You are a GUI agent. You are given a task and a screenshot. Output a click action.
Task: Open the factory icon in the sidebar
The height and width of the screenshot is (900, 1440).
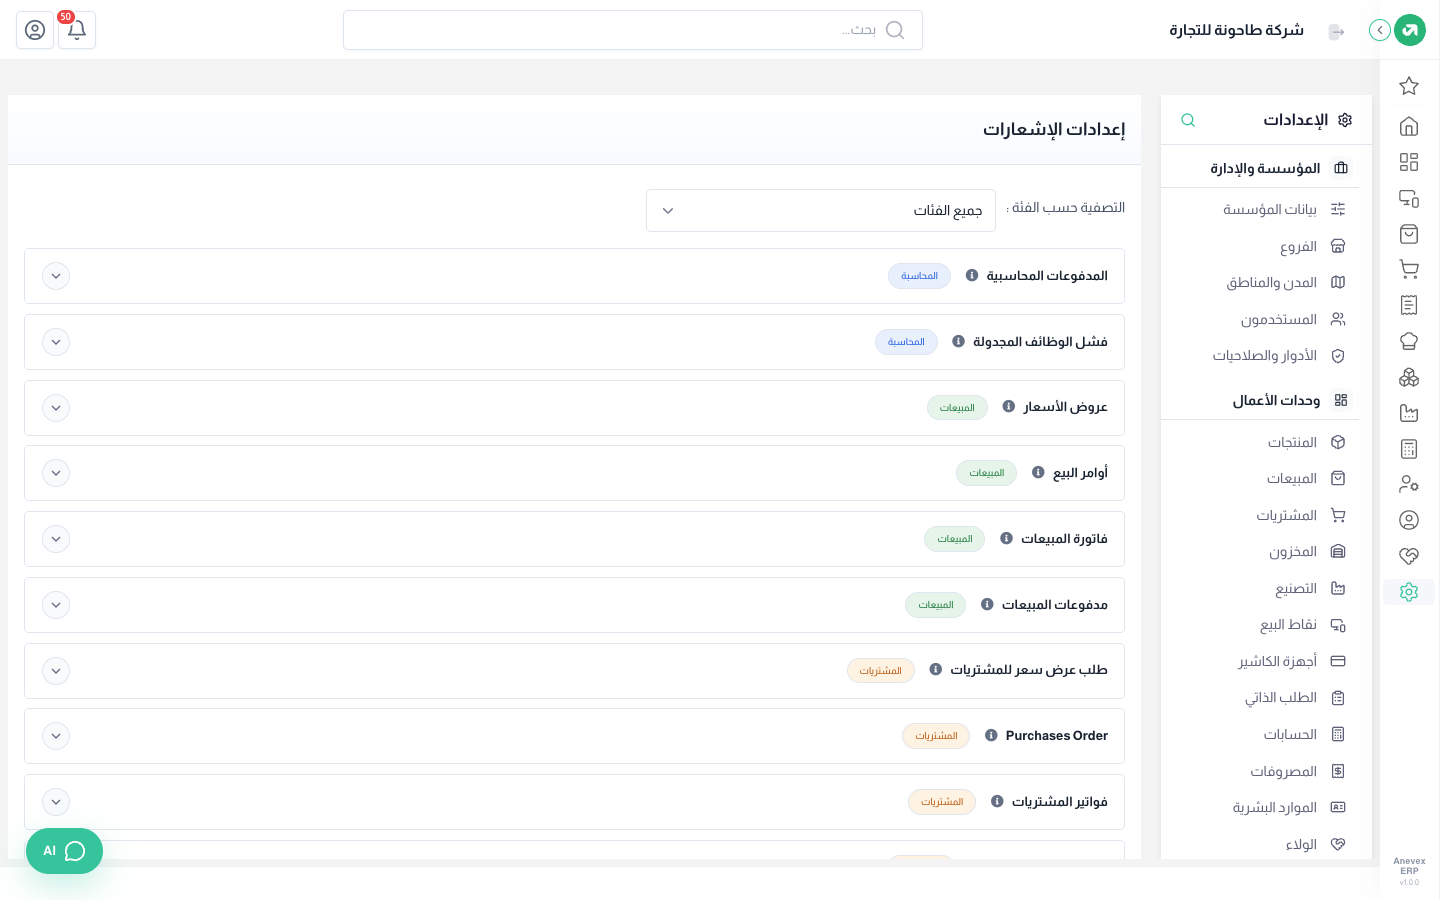click(x=1409, y=413)
